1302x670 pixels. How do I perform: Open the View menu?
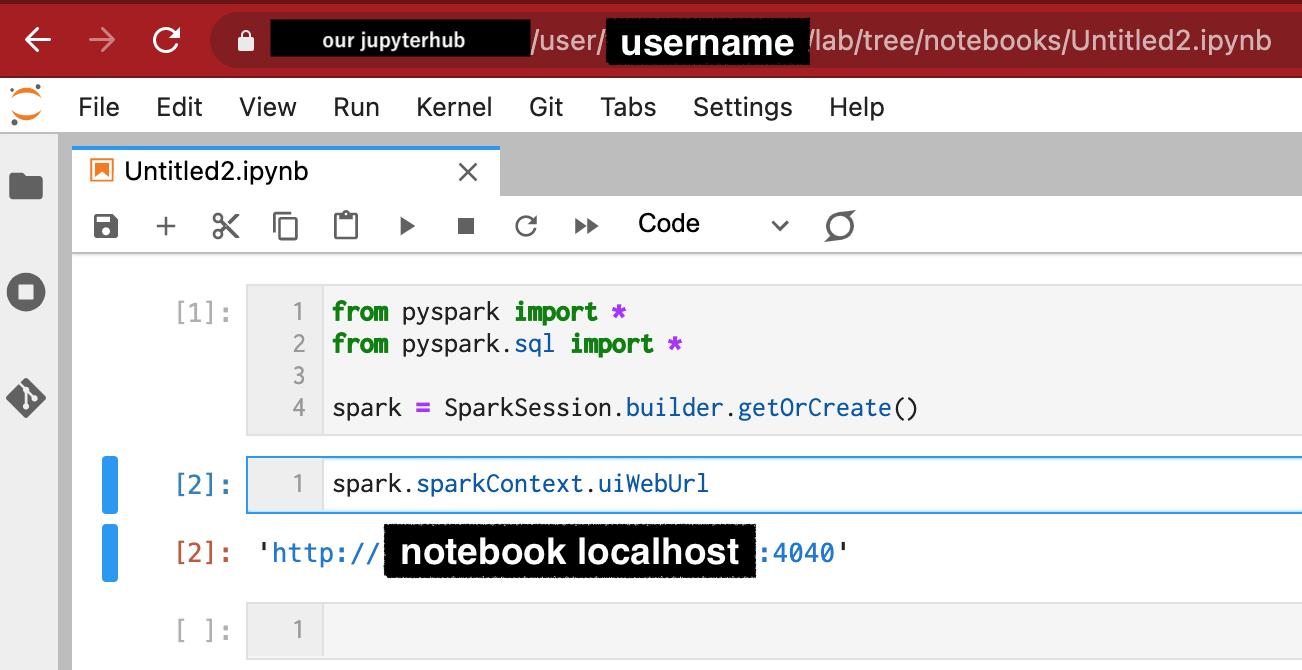point(268,107)
